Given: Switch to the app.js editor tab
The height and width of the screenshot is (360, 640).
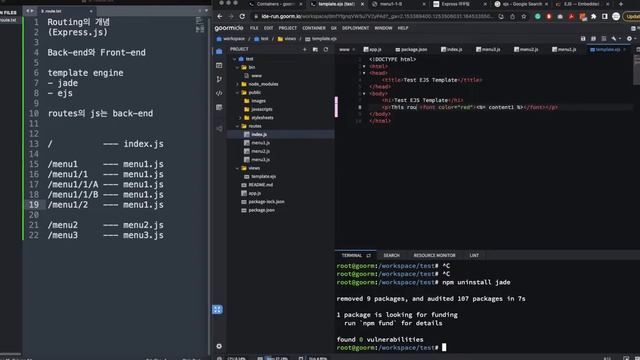Looking at the screenshot, I should pyautogui.click(x=373, y=49).
